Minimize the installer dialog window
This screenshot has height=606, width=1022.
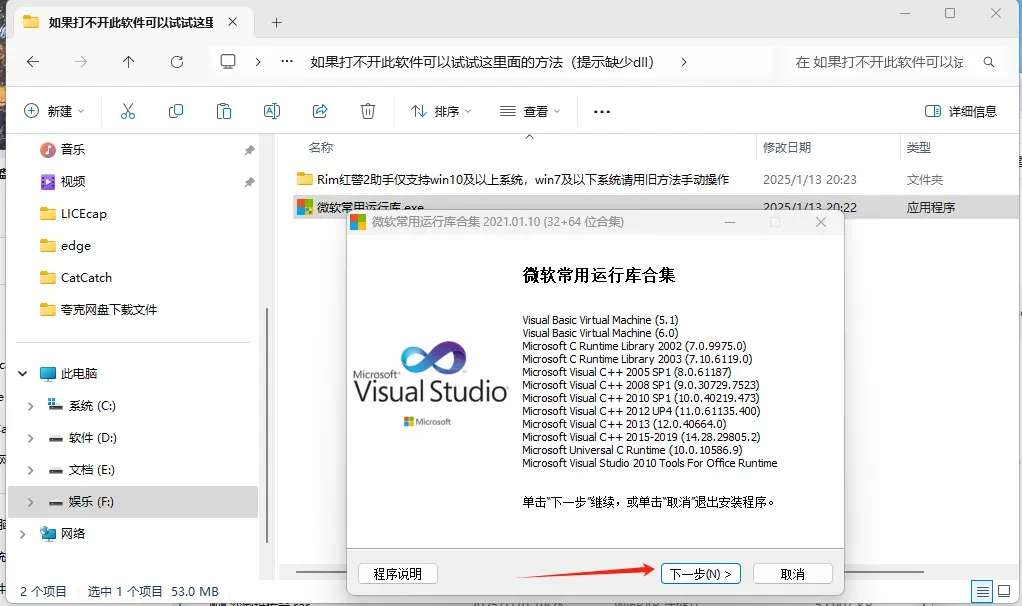(730, 222)
